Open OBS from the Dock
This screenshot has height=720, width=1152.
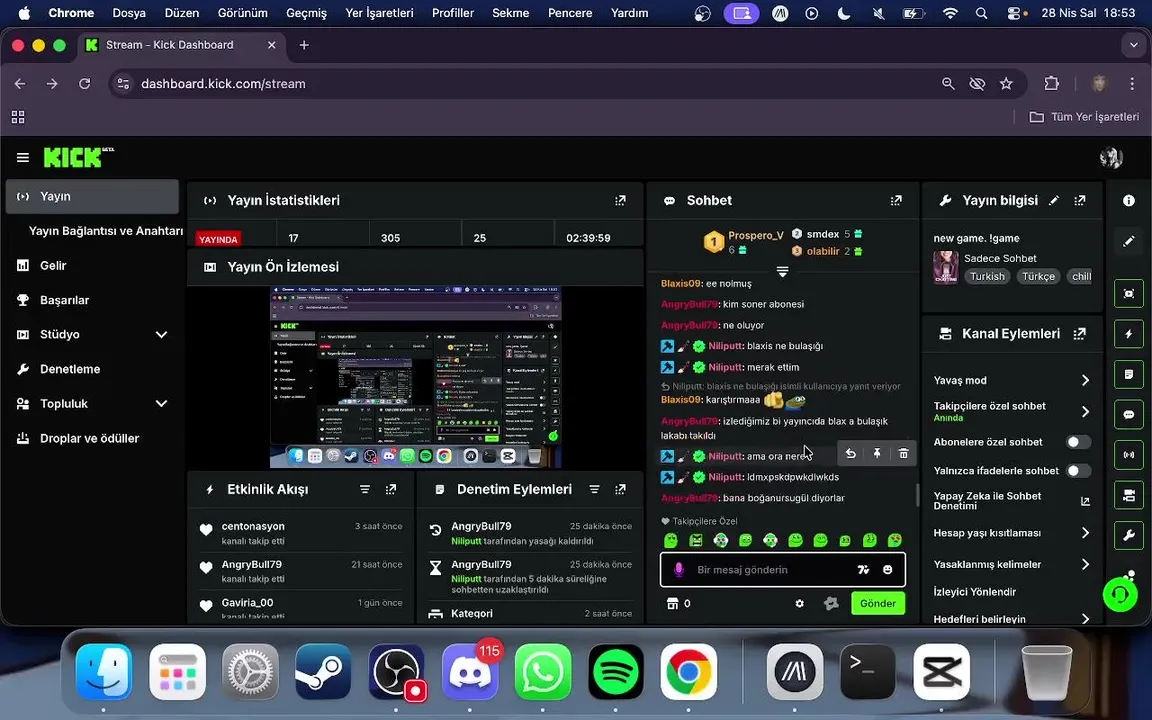[x=397, y=672]
